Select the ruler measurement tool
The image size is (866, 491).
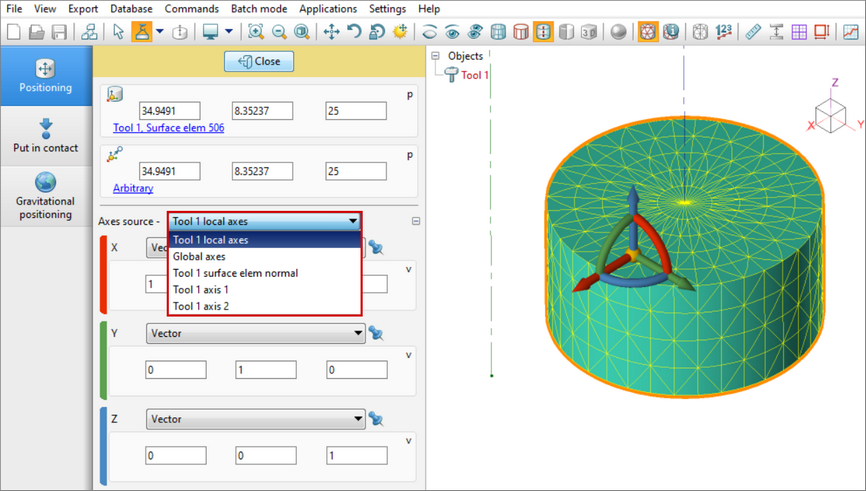(x=753, y=32)
